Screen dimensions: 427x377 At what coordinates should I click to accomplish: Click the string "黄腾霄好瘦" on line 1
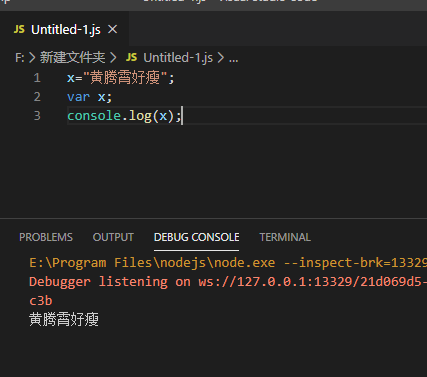125,78
